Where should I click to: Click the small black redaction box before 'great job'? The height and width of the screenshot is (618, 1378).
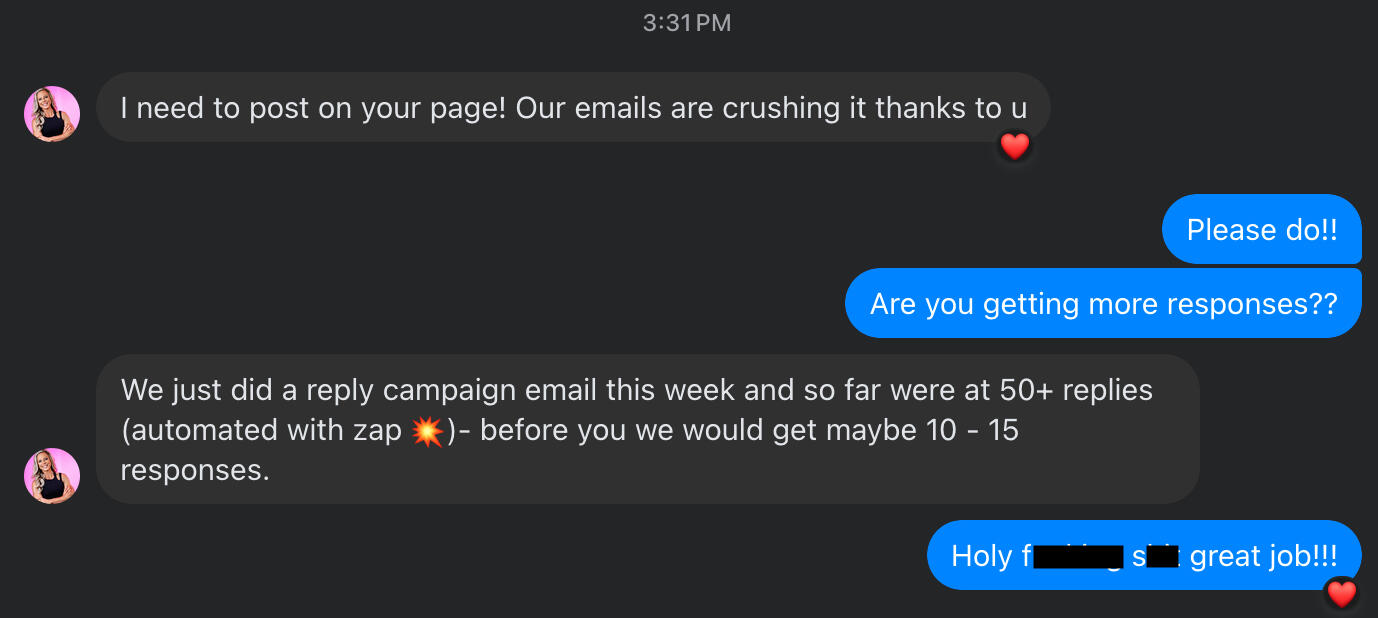click(x=1162, y=556)
